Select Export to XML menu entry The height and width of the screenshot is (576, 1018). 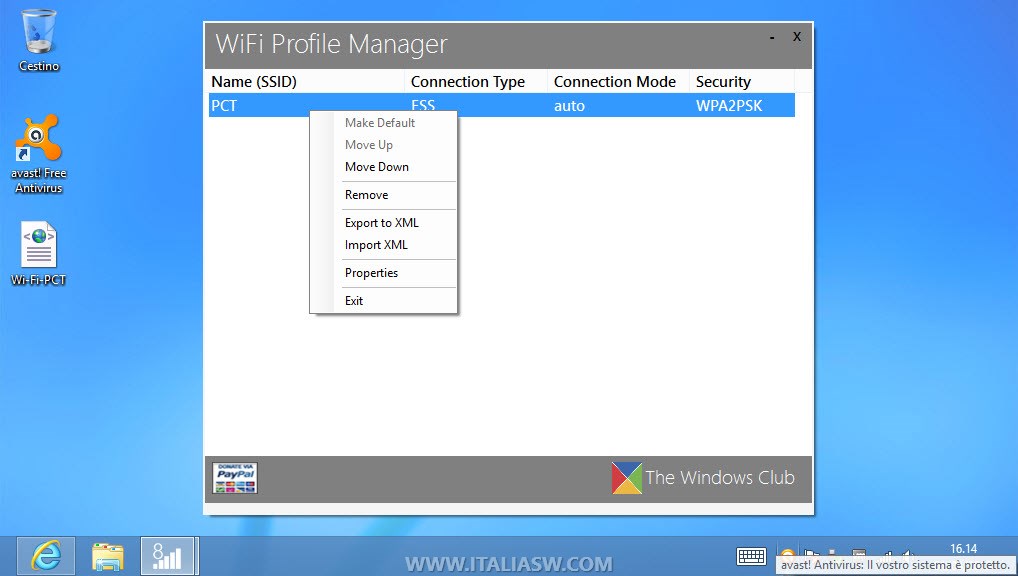click(x=382, y=223)
